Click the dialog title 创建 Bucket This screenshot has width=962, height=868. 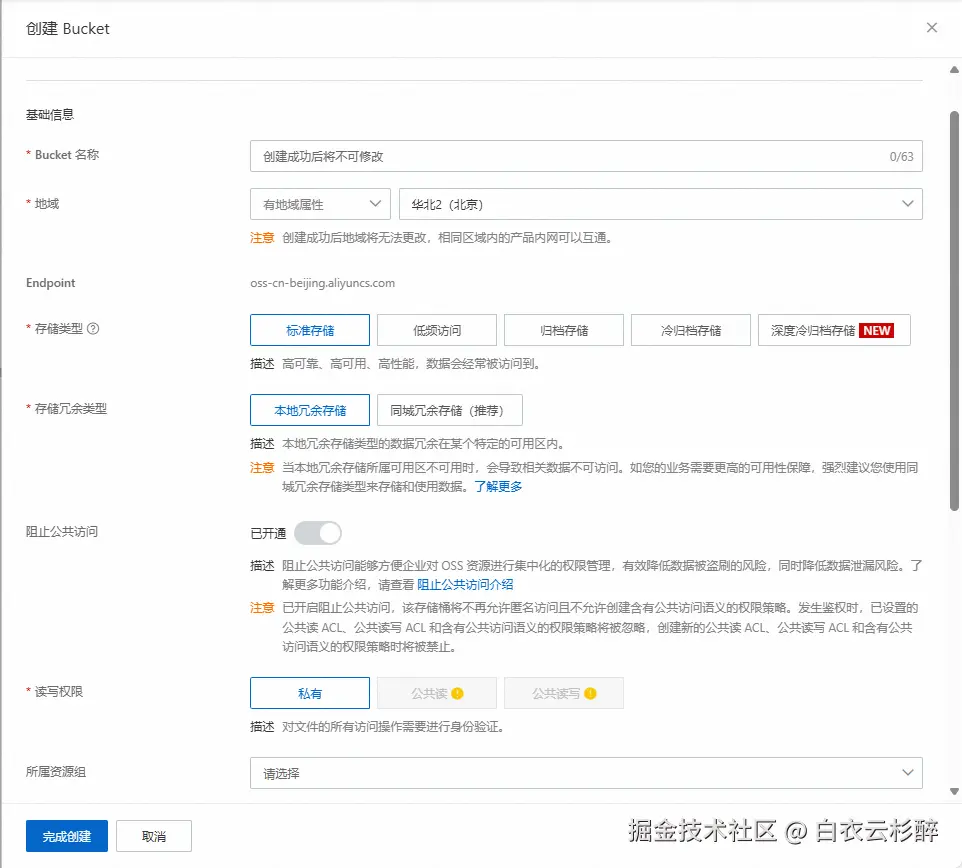pos(67,29)
